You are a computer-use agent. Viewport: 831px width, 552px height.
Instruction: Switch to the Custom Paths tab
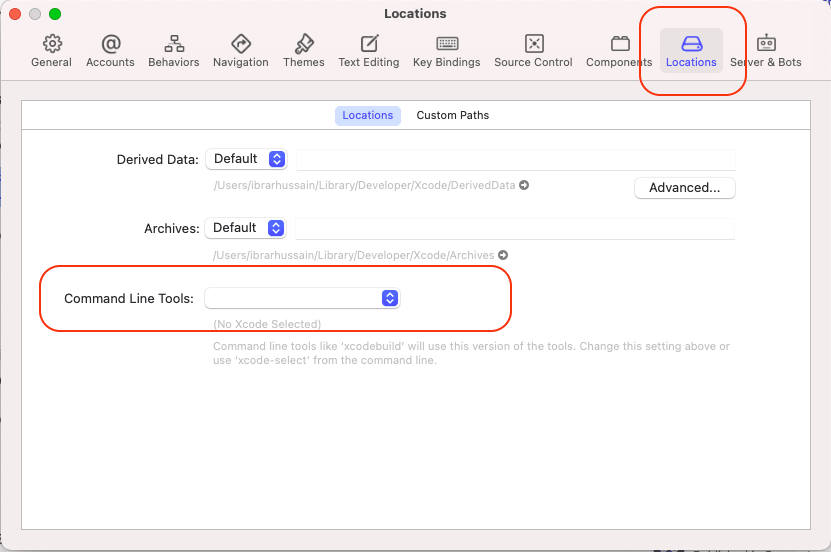pyautogui.click(x=453, y=115)
